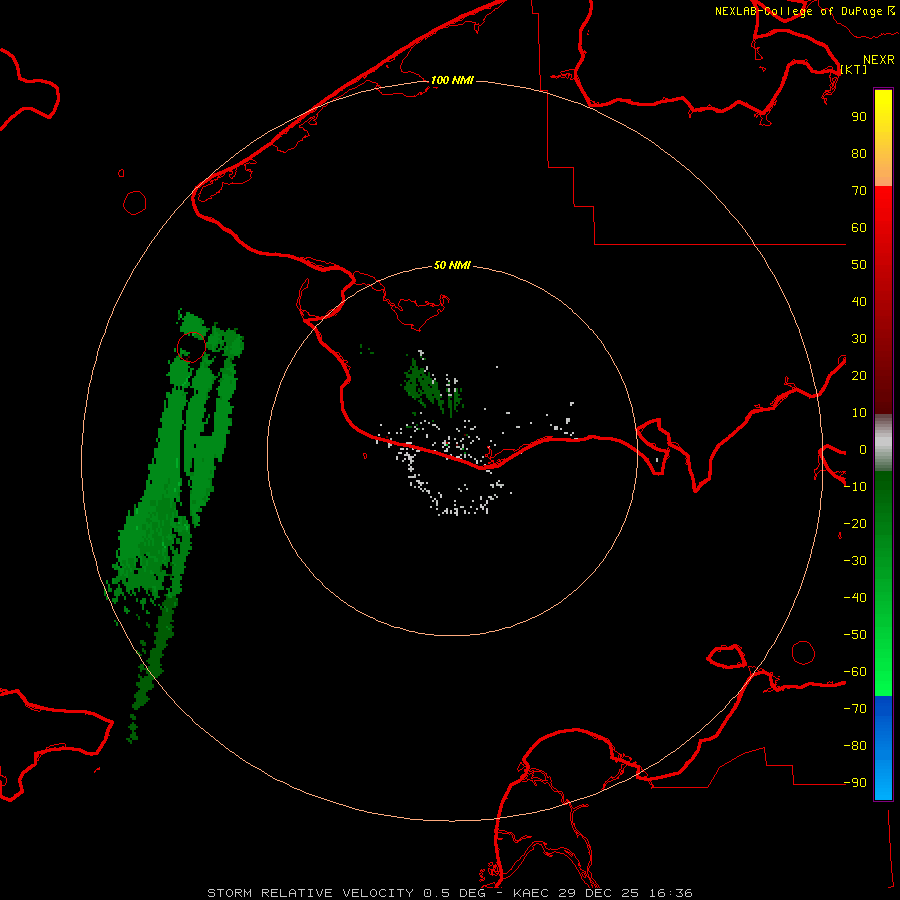Click the "NEXR" label above the color scale
Screen dimensions: 900x900
tap(879, 60)
